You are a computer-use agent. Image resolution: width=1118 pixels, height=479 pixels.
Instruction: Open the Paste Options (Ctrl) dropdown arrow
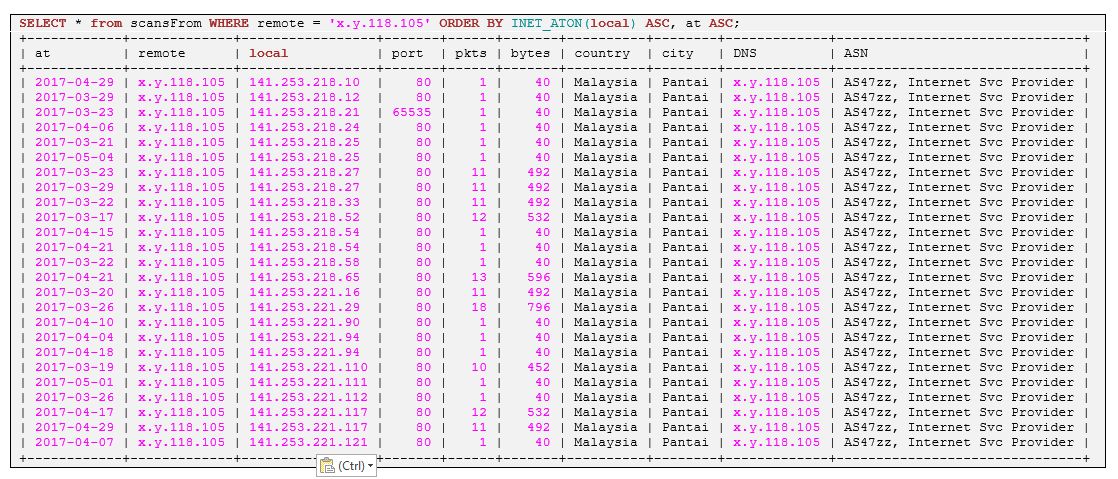[x=370, y=466]
